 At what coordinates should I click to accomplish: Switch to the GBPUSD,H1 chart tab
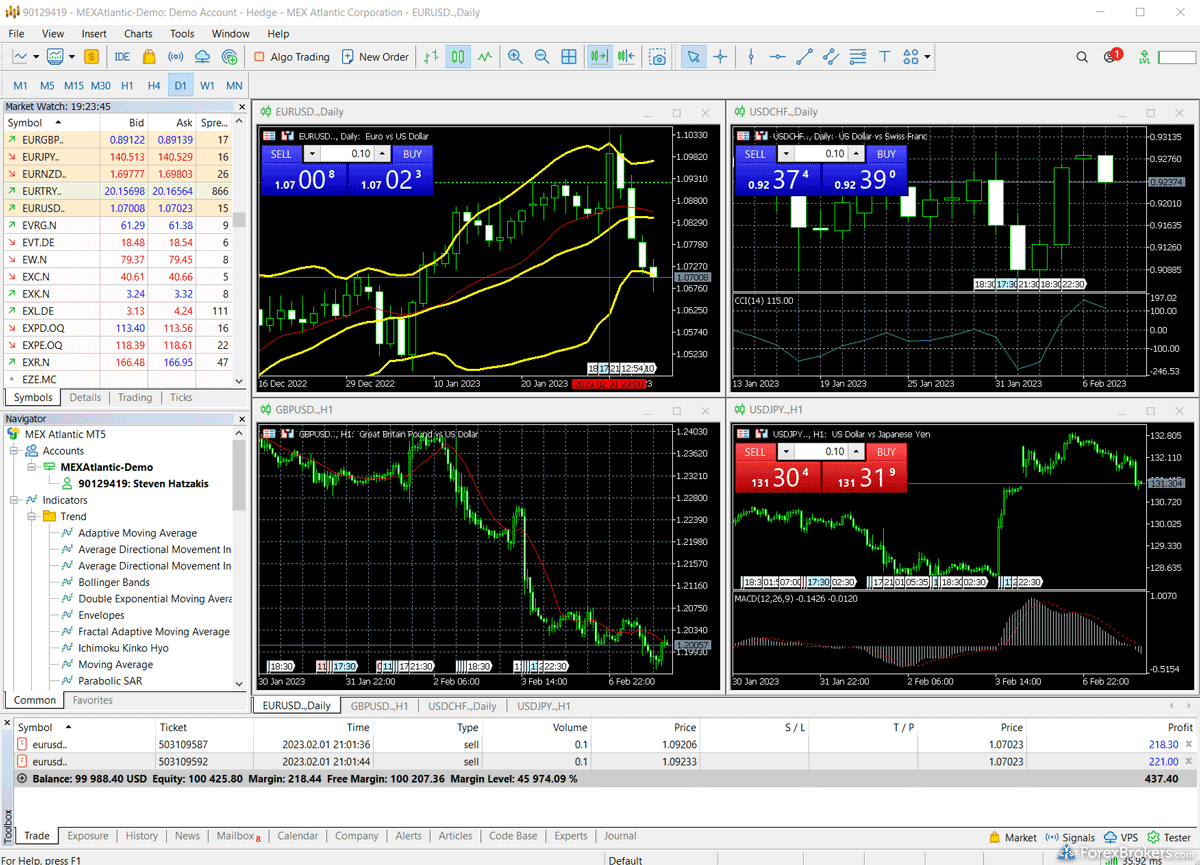click(379, 706)
